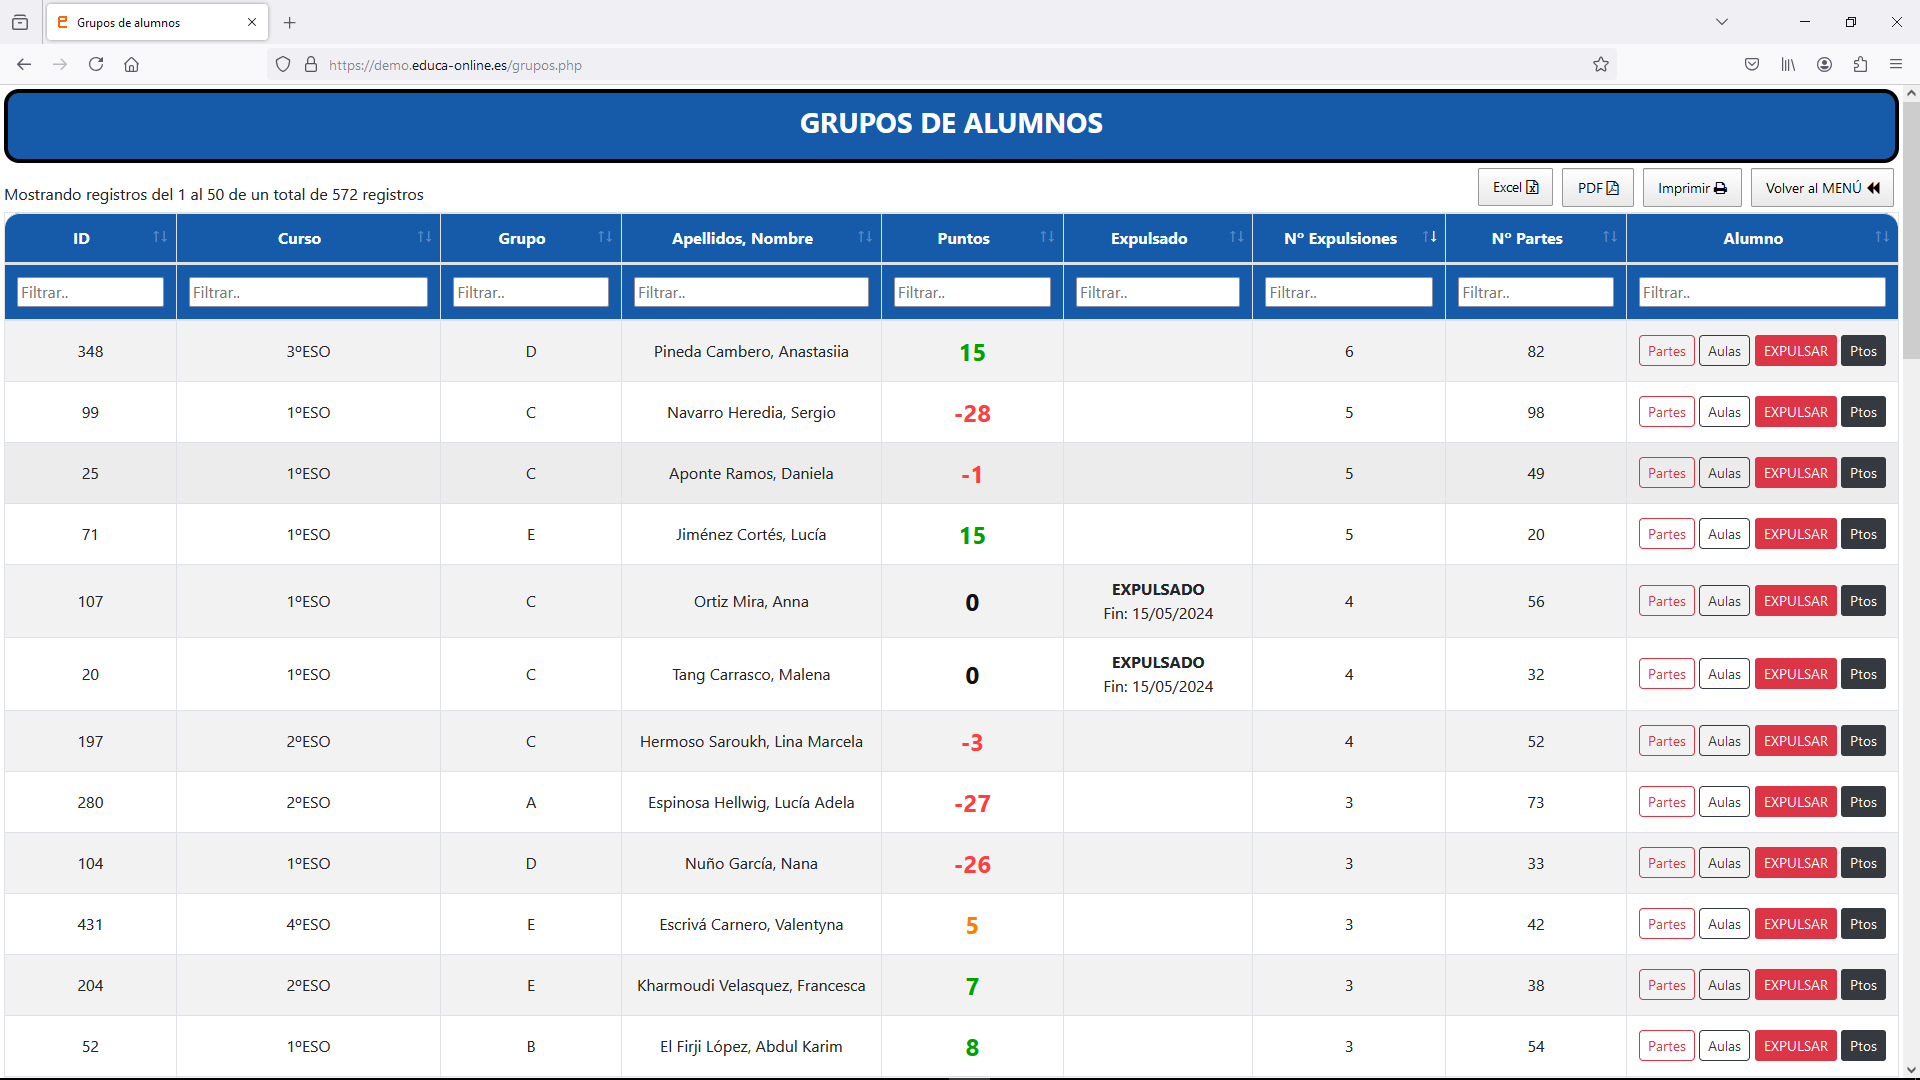Reload the page with the refresh icon
This screenshot has width=1920, height=1080.
click(x=96, y=65)
